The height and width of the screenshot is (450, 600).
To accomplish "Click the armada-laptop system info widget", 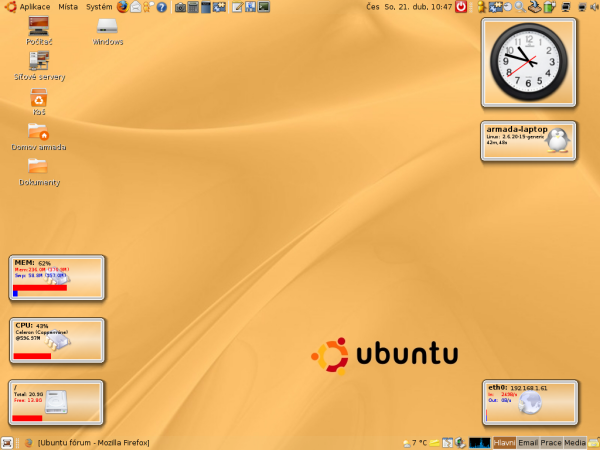I will [528, 141].
